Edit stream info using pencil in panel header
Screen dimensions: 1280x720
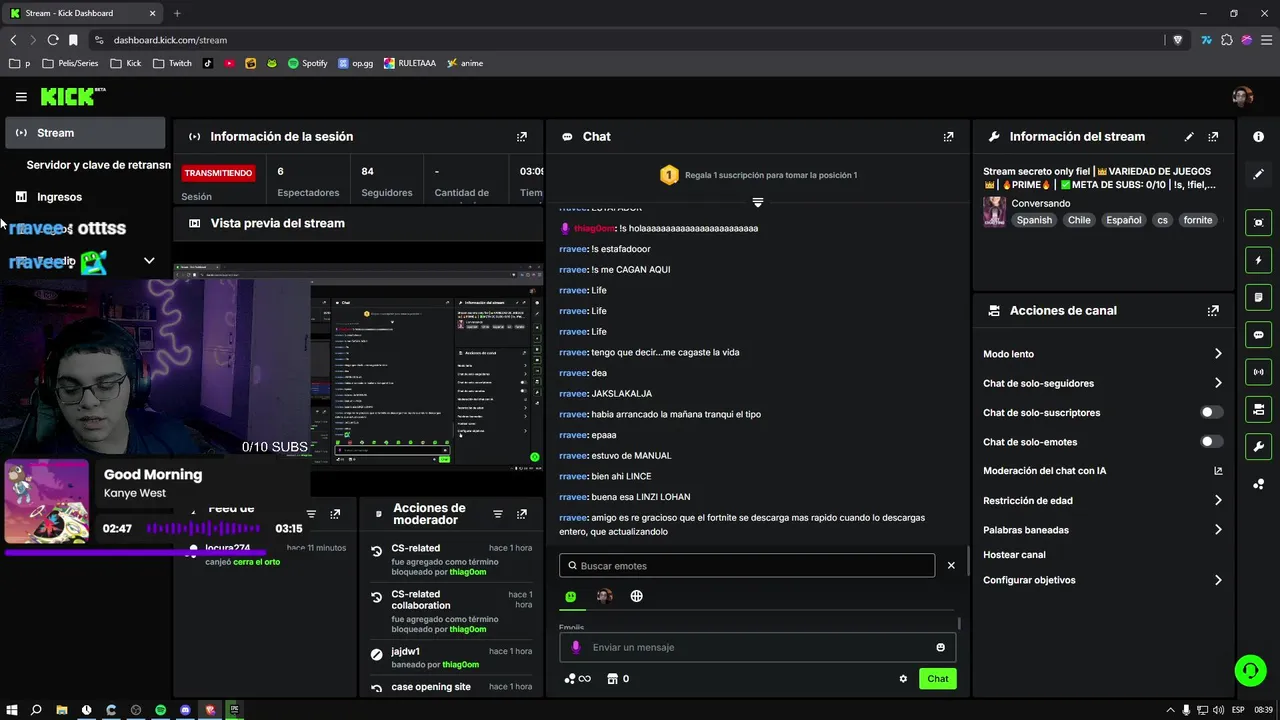point(1189,137)
